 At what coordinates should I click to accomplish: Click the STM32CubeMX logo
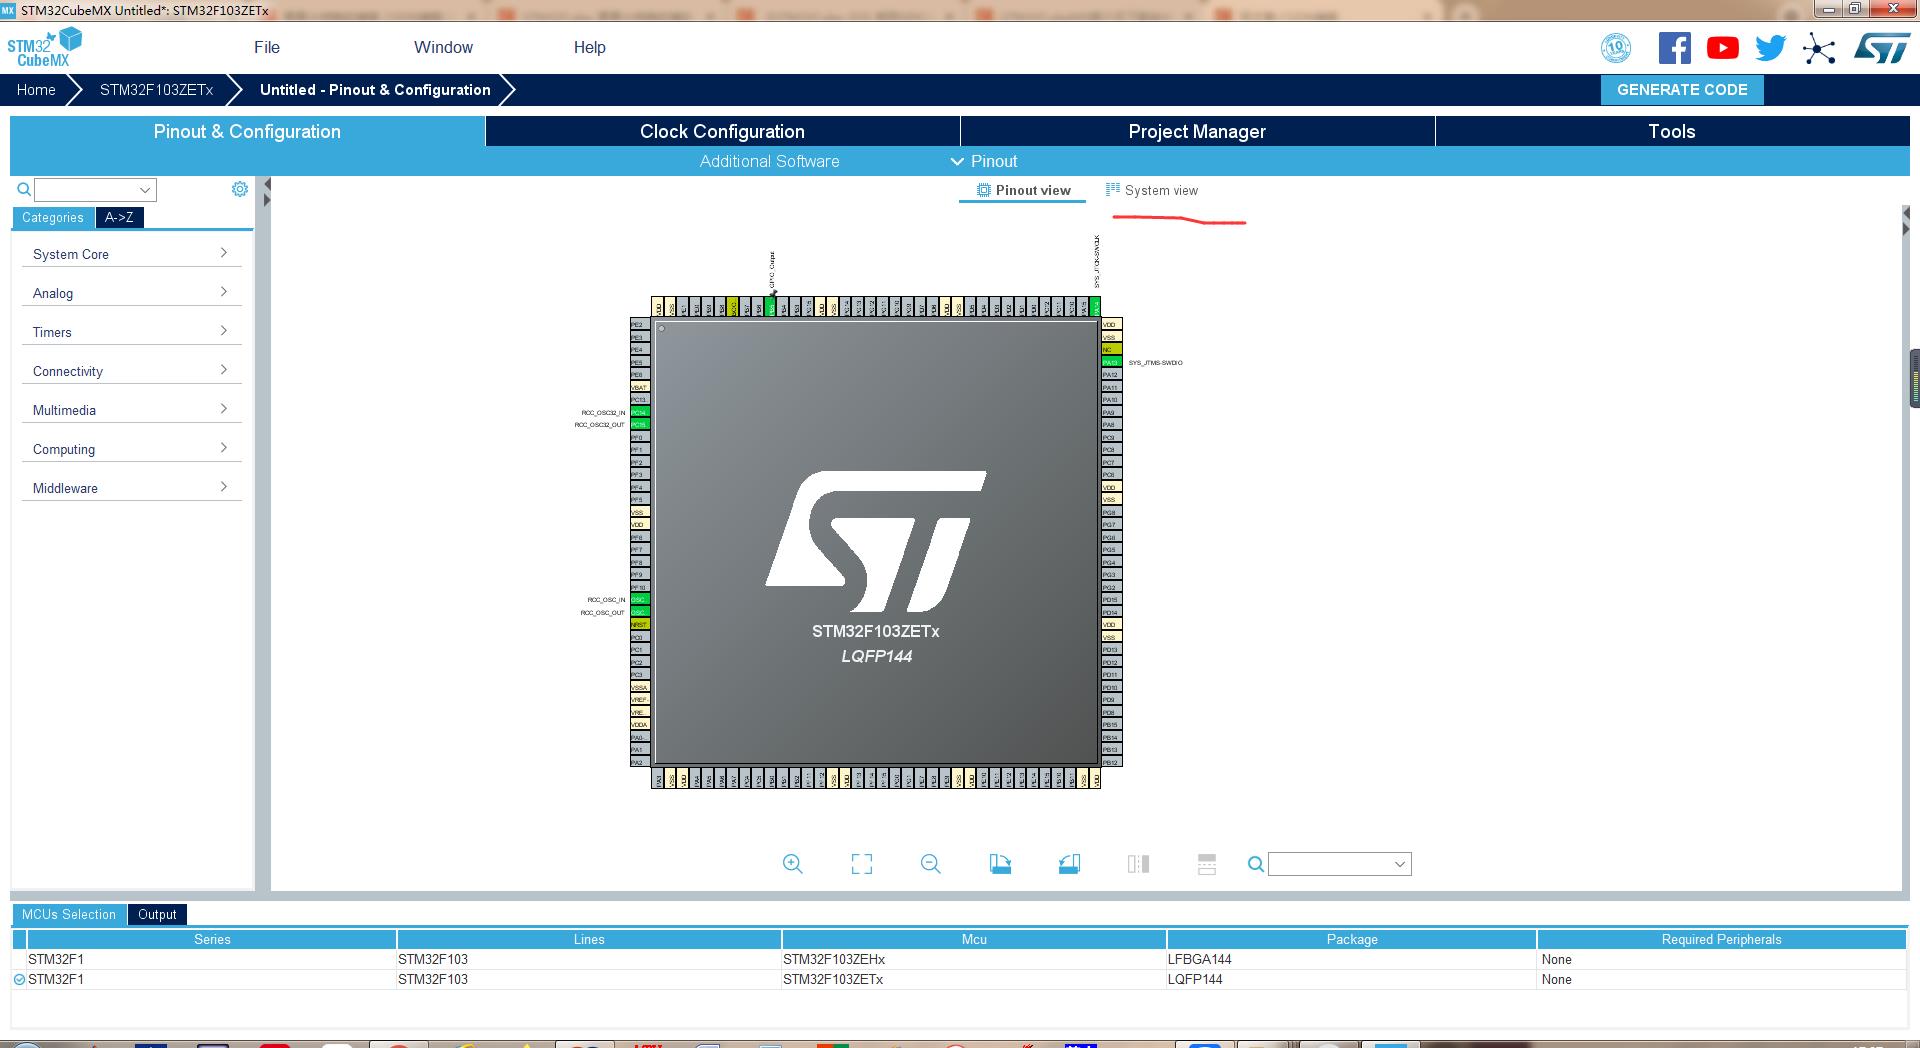coord(44,47)
